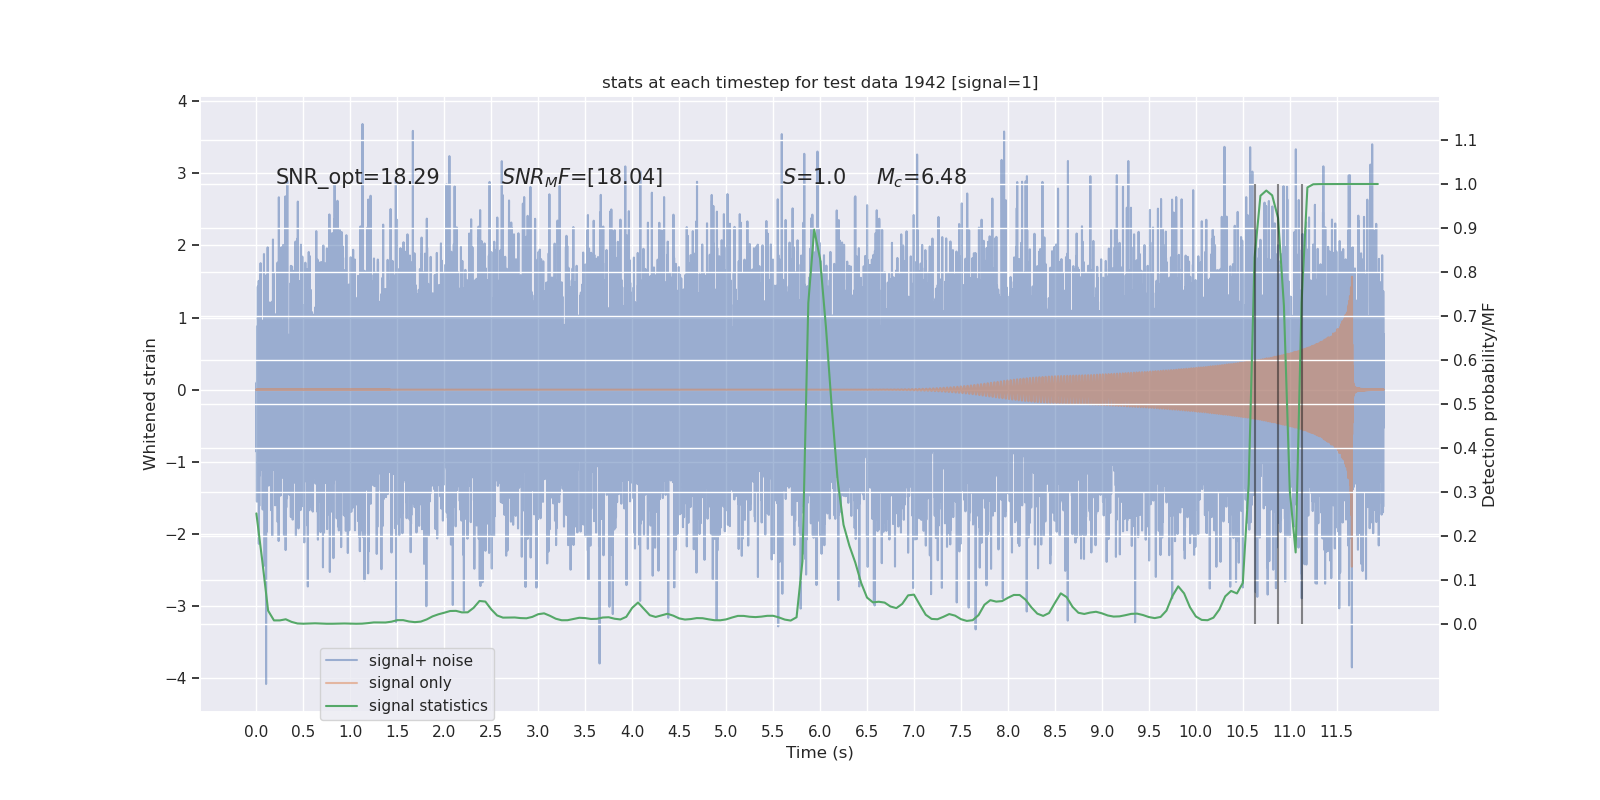Click the 1.5 time axis tick label
1600x800 pixels.
tap(397, 732)
